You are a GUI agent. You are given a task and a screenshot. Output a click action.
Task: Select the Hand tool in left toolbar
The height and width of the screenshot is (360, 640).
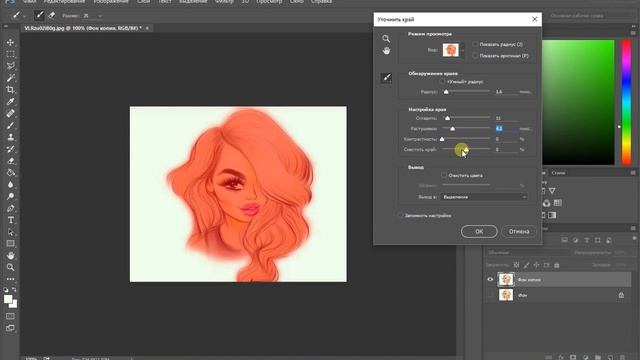tap(11, 256)
